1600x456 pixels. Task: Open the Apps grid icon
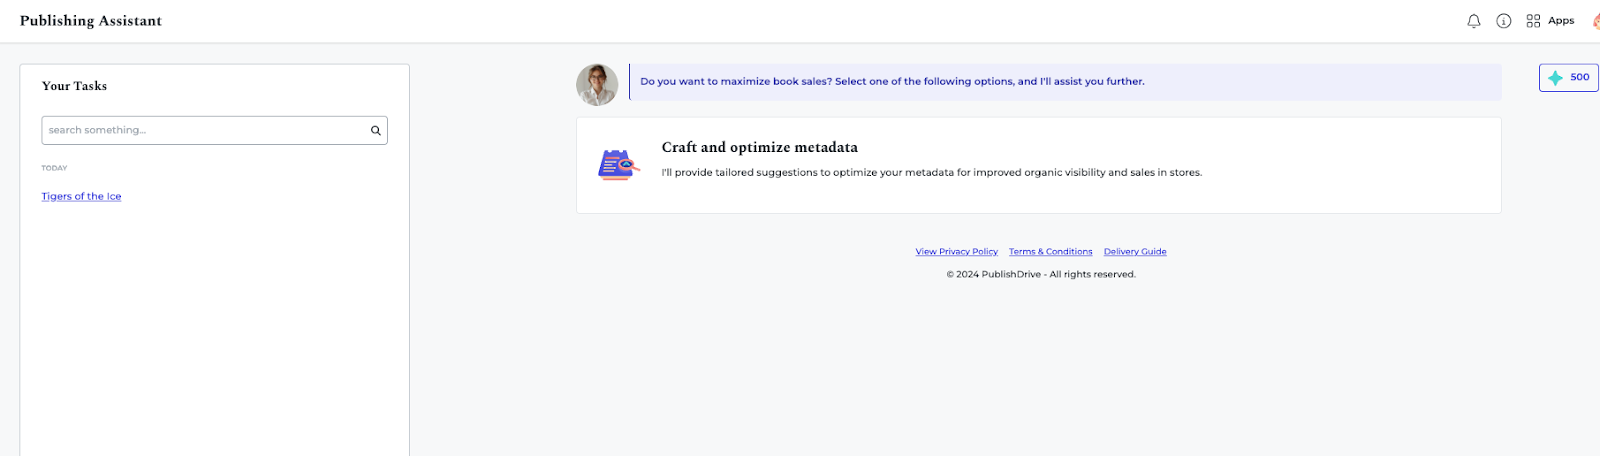click(x=1533, y=21)
